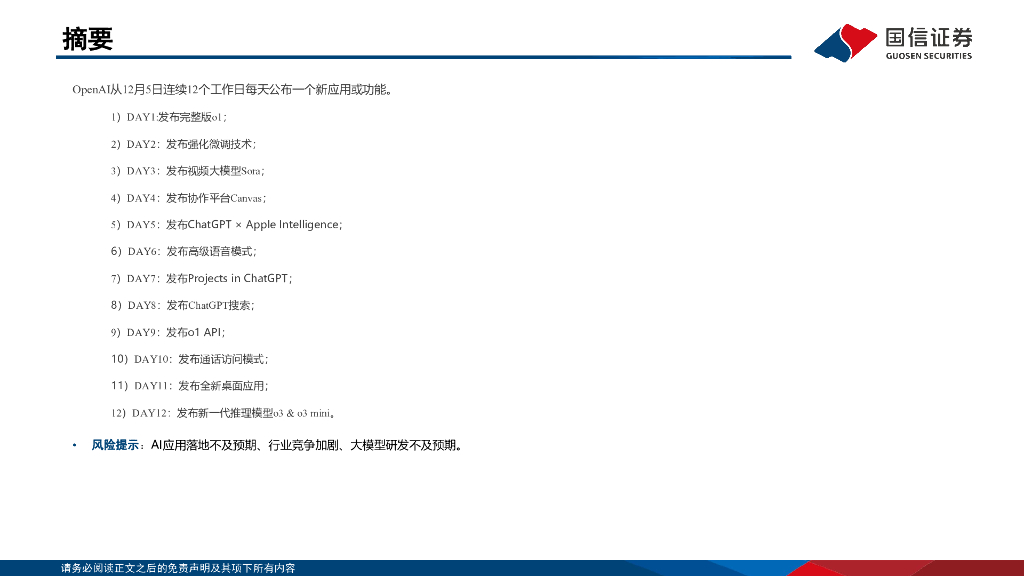Click the 风险提示 warning label
This screenshot has height=576, width=1024.
pyautogui.click(x=112, y=445)
